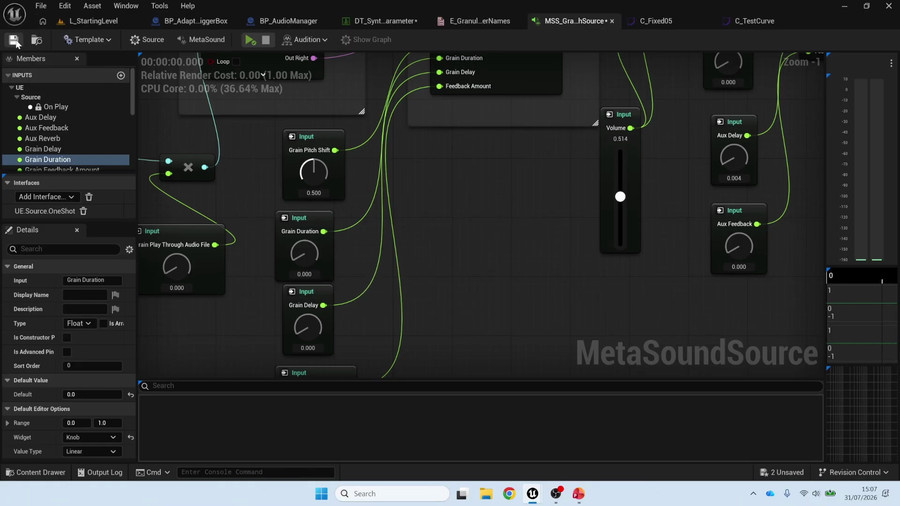Open Chrome from the taskbar

pyautogui.click(x=509, y=494)
